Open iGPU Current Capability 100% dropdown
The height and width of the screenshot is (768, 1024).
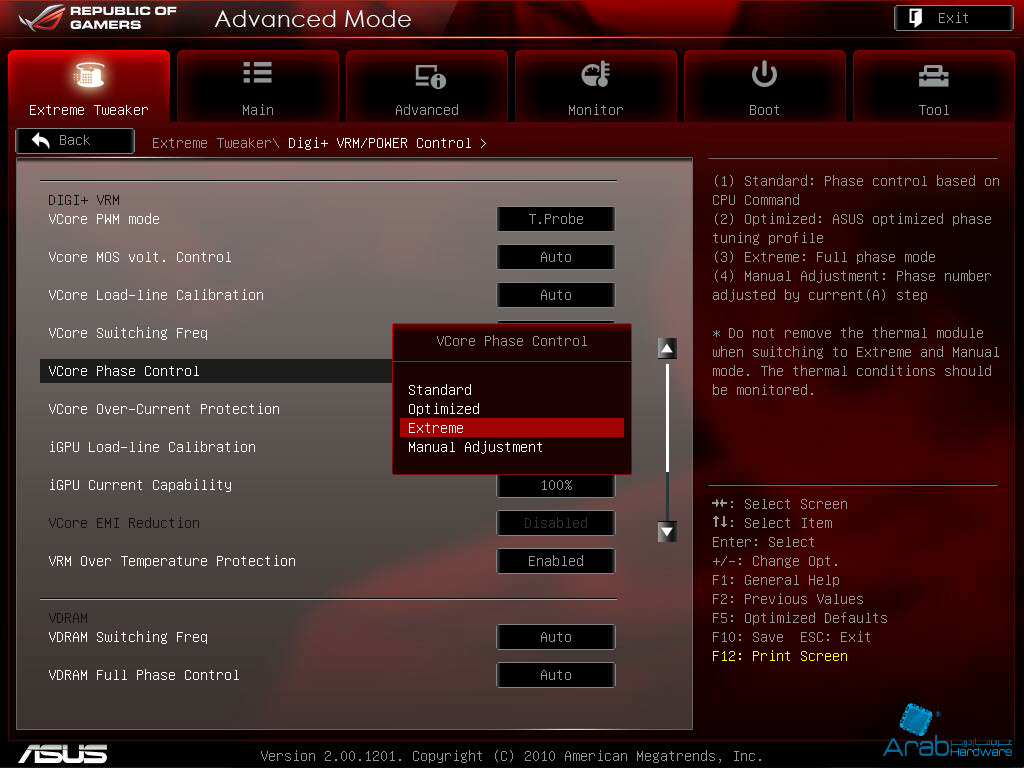(x=556, y=486)
